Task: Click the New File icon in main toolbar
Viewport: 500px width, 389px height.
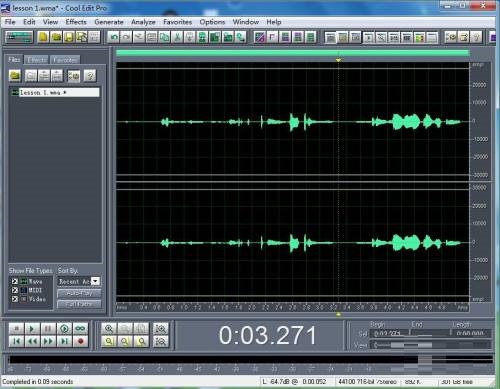Action: [x=43, y=37]
